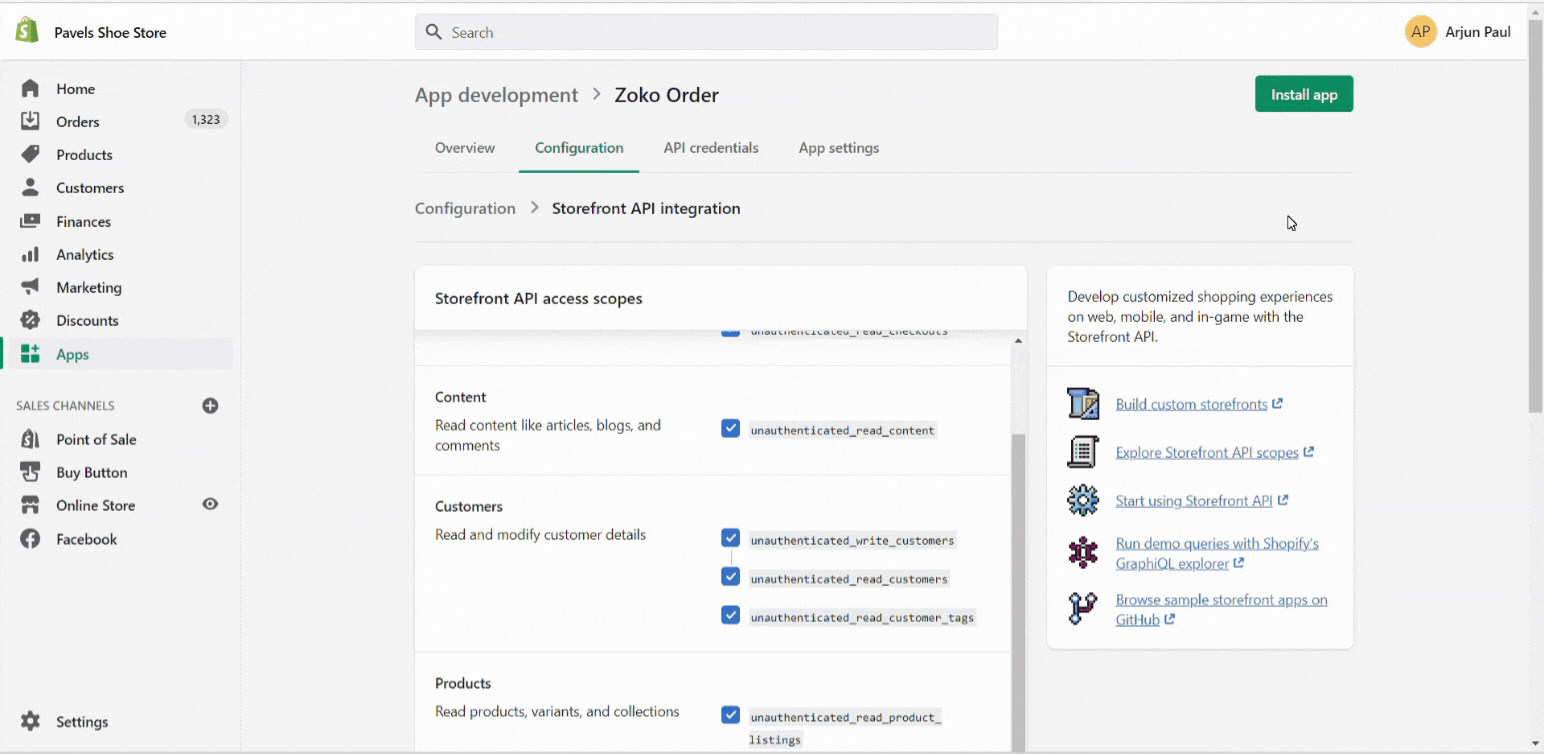Select the Configuration tab
Image resolution: width=1544 pixels, height=754 pixels.
[579, 148]
